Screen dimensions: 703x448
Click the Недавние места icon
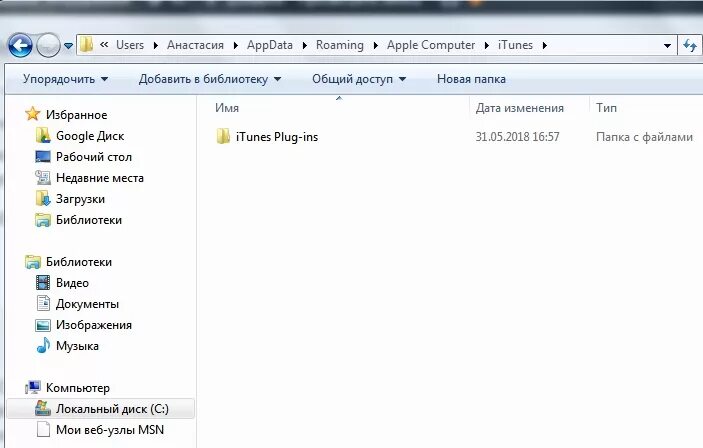(43, 178)
